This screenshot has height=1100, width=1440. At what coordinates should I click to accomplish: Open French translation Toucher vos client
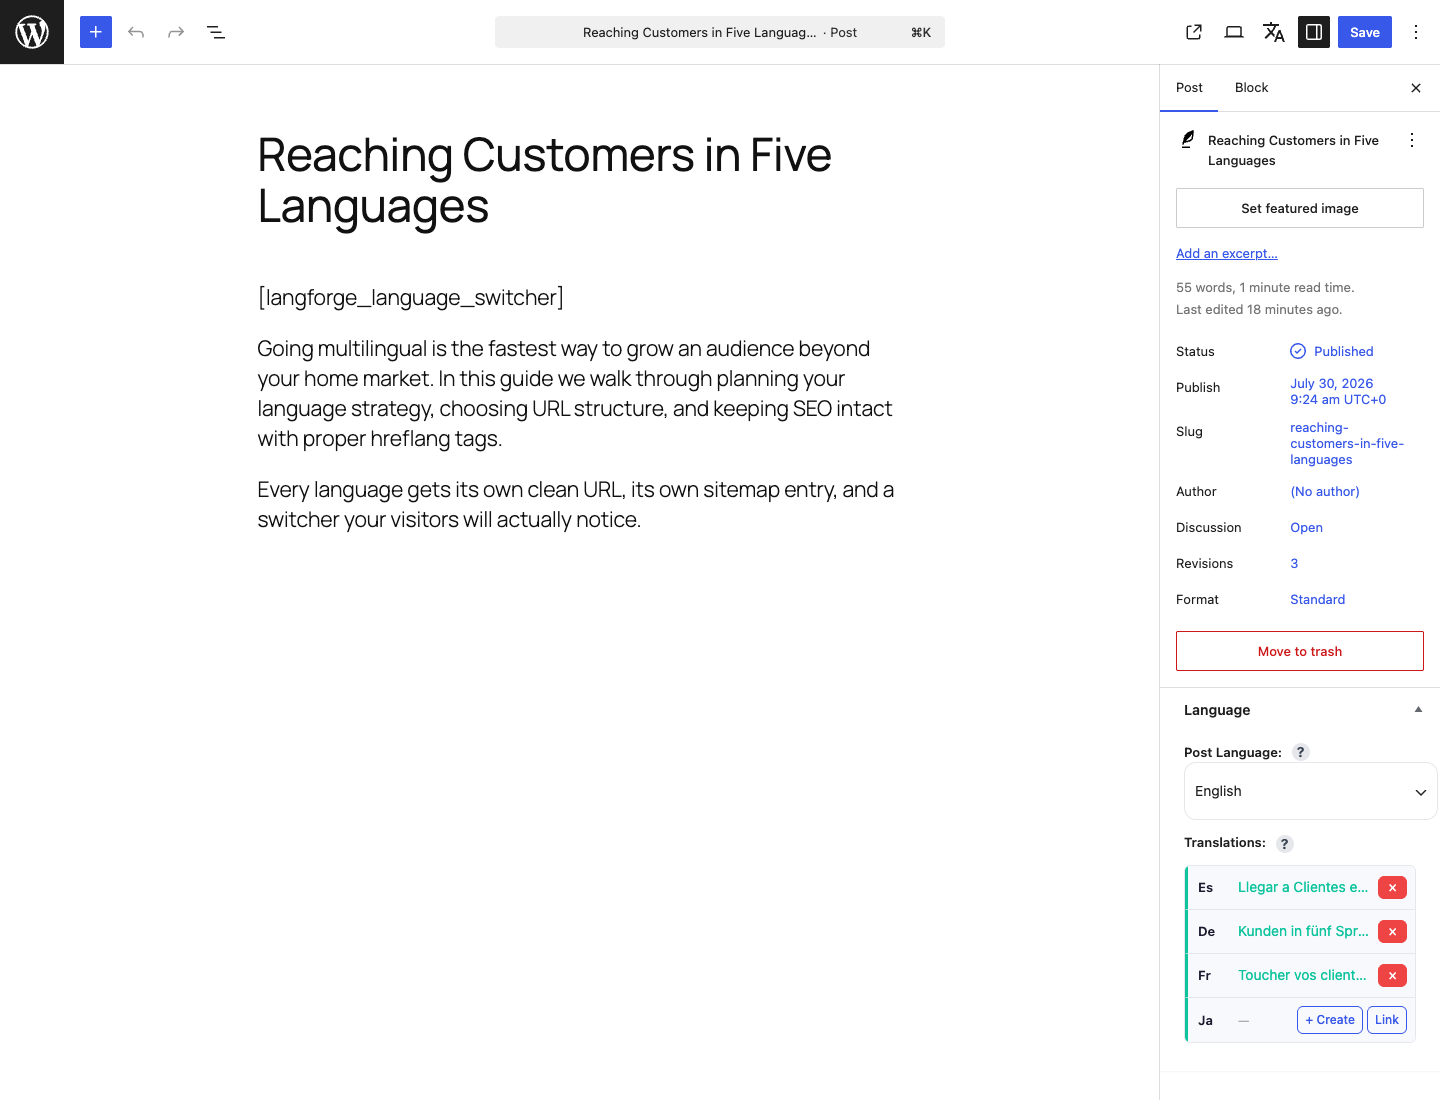1302,975
